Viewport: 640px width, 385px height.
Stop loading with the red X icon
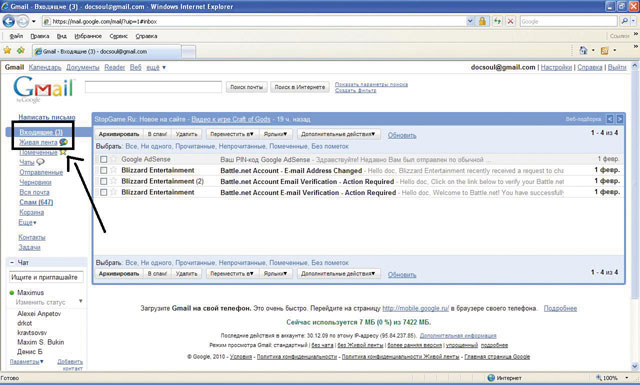click(x=511, y=21)
